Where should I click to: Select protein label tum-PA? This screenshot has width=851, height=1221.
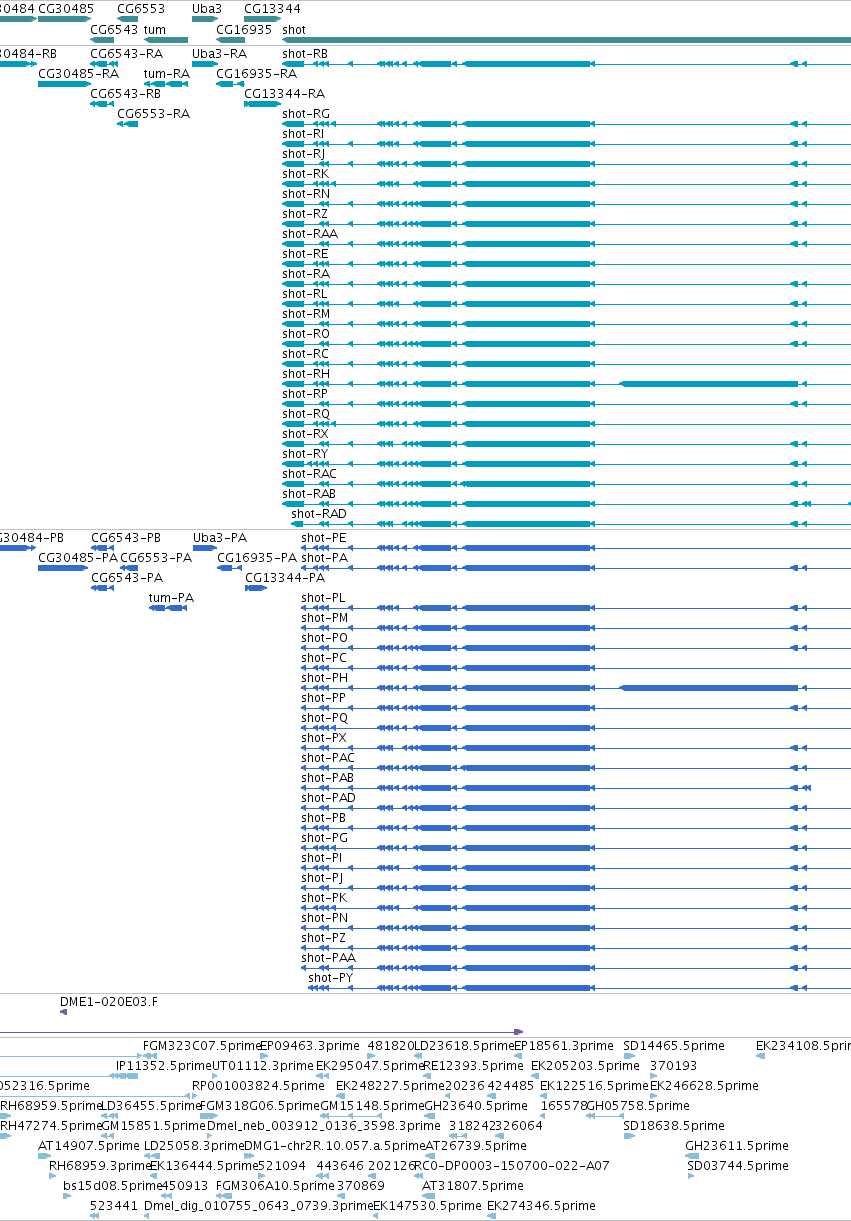(x=171, y=598)
